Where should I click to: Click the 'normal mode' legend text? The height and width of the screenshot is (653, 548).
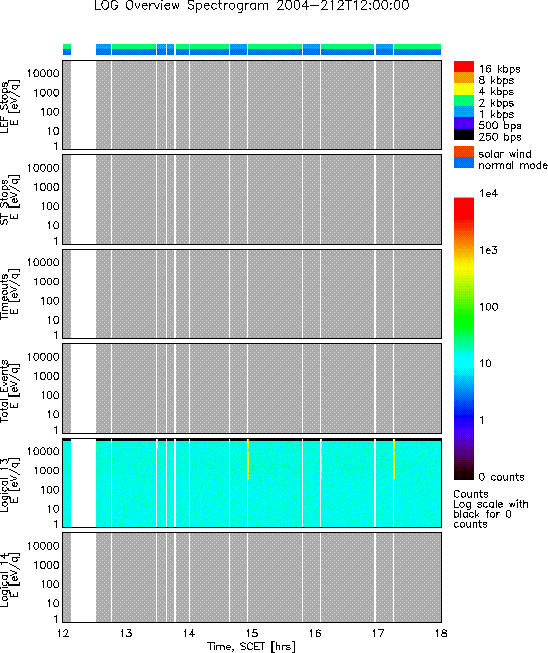513,165
